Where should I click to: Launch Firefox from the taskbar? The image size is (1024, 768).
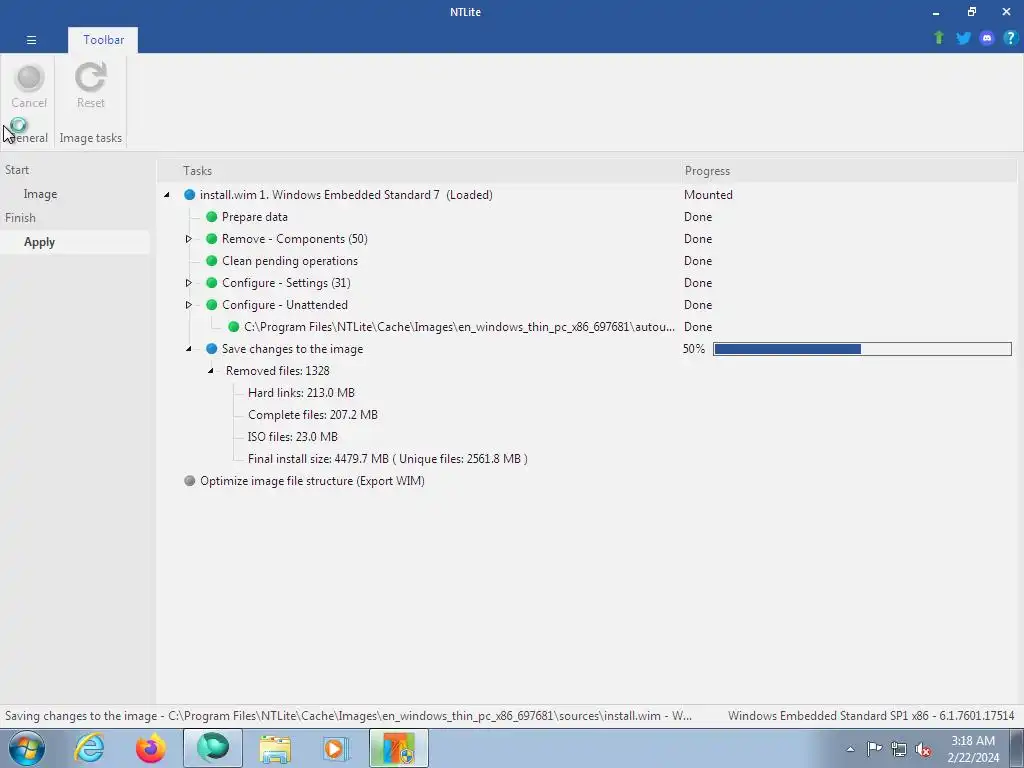150,748
